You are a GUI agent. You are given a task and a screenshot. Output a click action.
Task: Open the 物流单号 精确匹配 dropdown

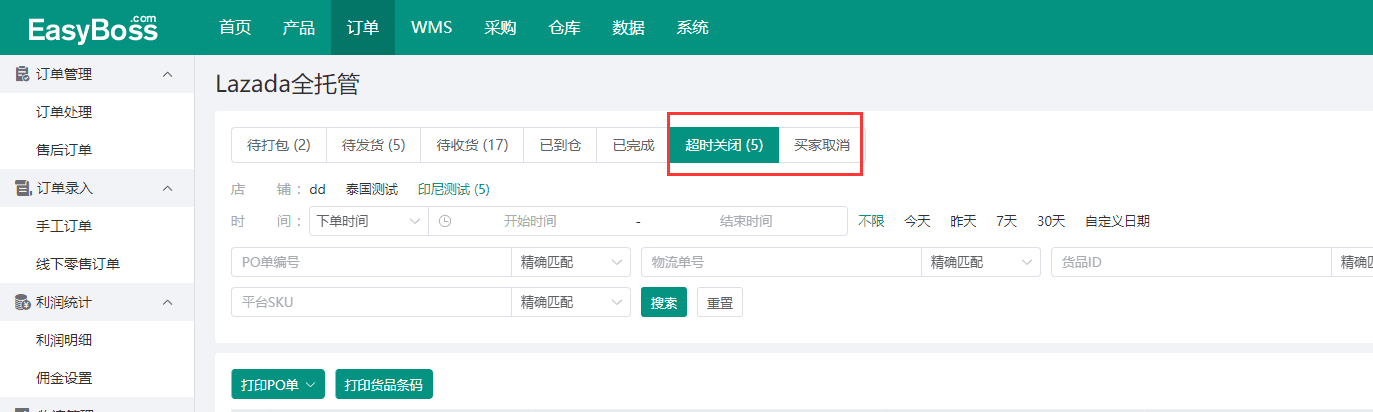980,262
